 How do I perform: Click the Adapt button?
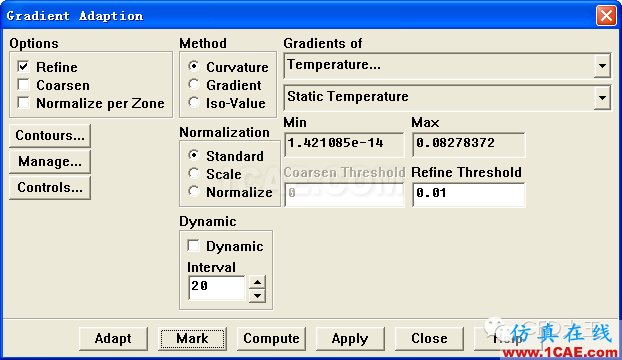pyautogui.click(x=113, y=339)
